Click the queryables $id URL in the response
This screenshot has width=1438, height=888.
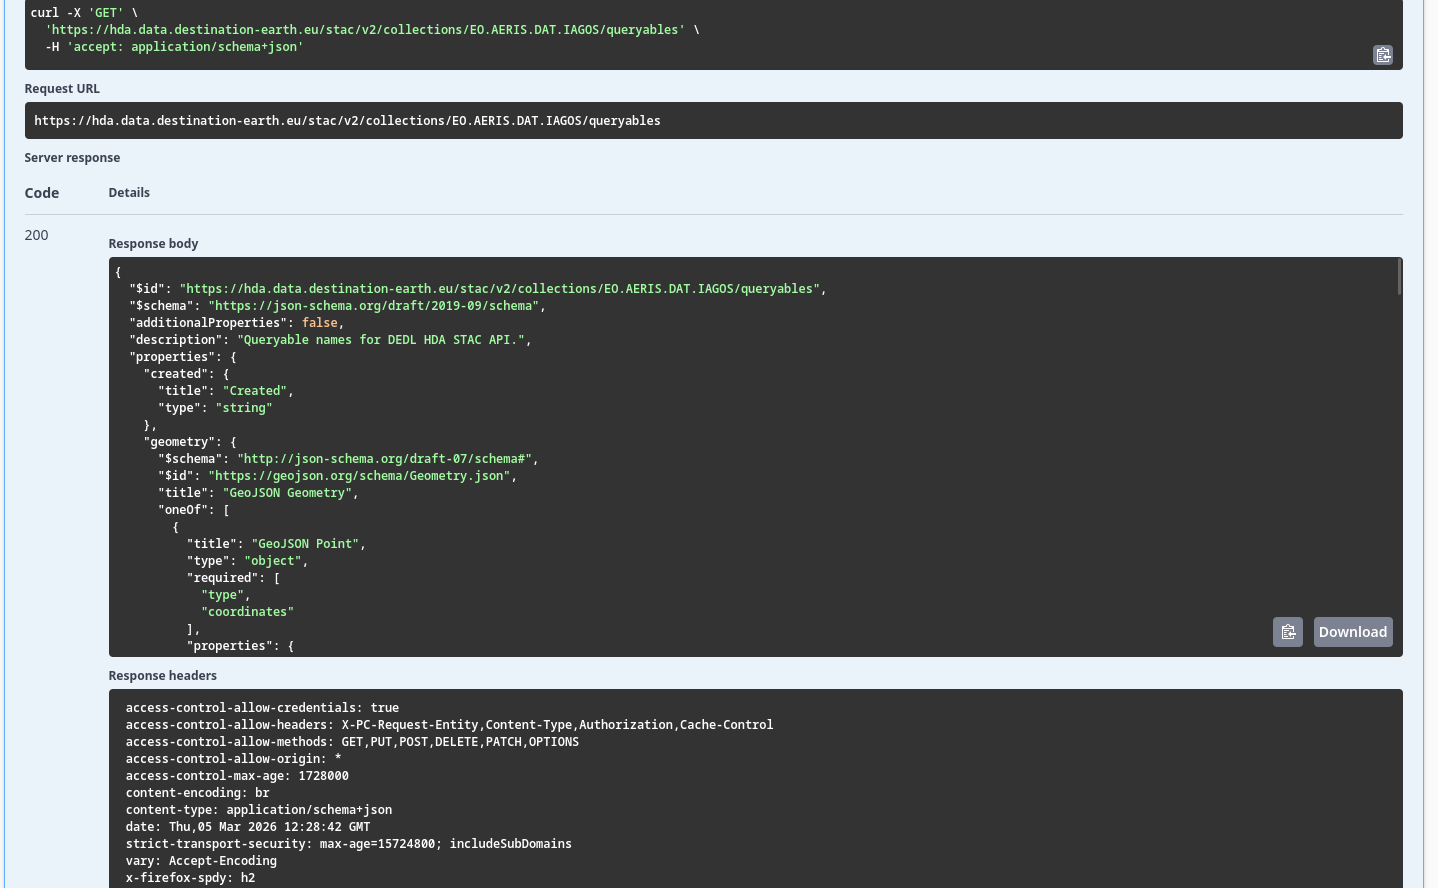click(500, 288)
